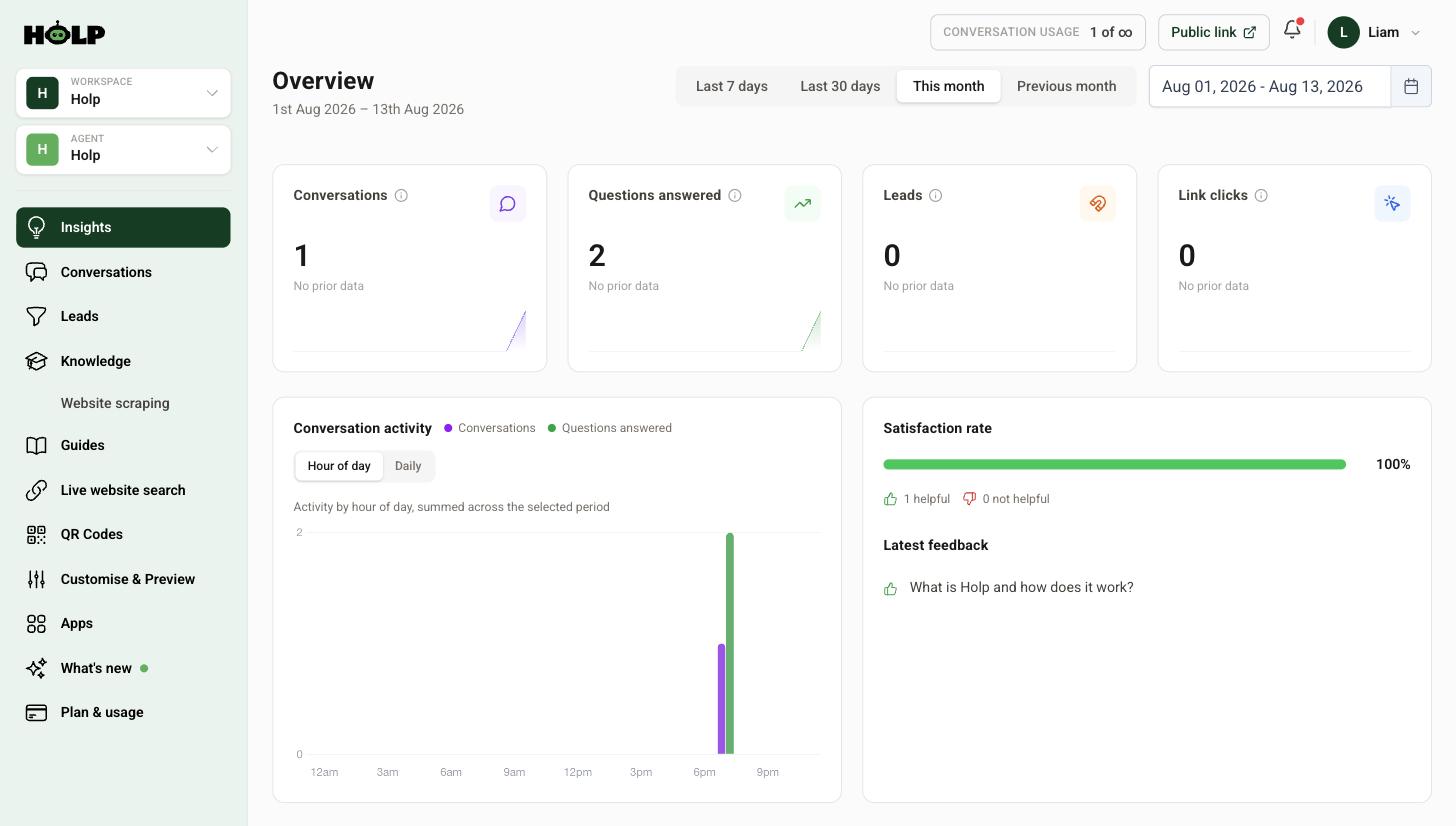Click the blue cursor icon on Link clicks card
Screen dimensions: 1456x826
click(x=1393, y=204)
